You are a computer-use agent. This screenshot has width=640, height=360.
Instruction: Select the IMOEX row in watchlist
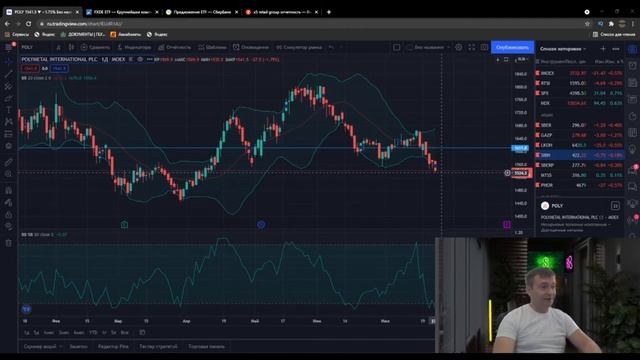[580, 73]
